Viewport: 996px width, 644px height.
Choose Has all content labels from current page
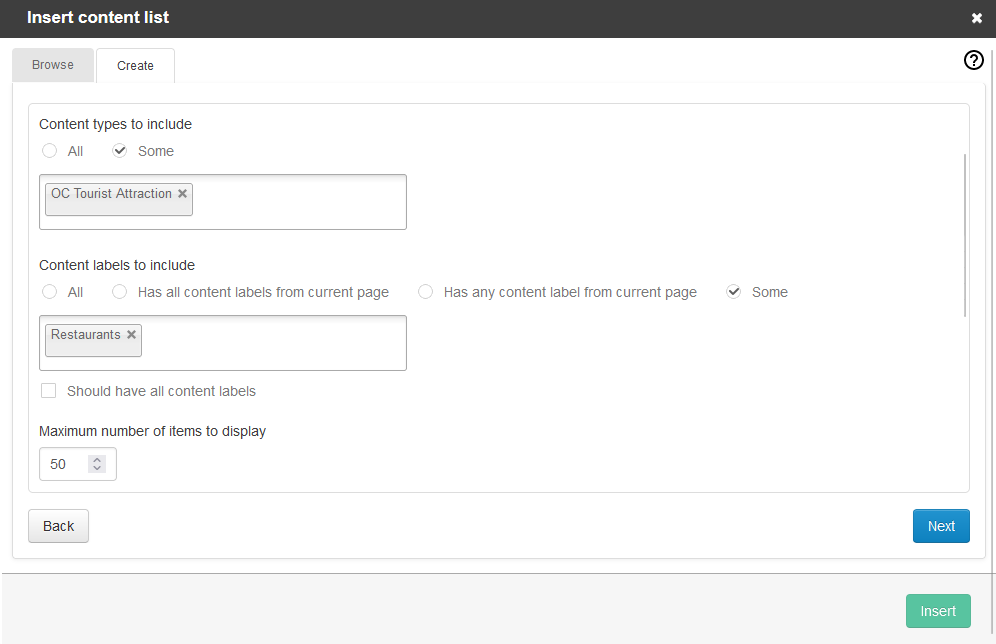pyautogui.click(x=119, y=291)
